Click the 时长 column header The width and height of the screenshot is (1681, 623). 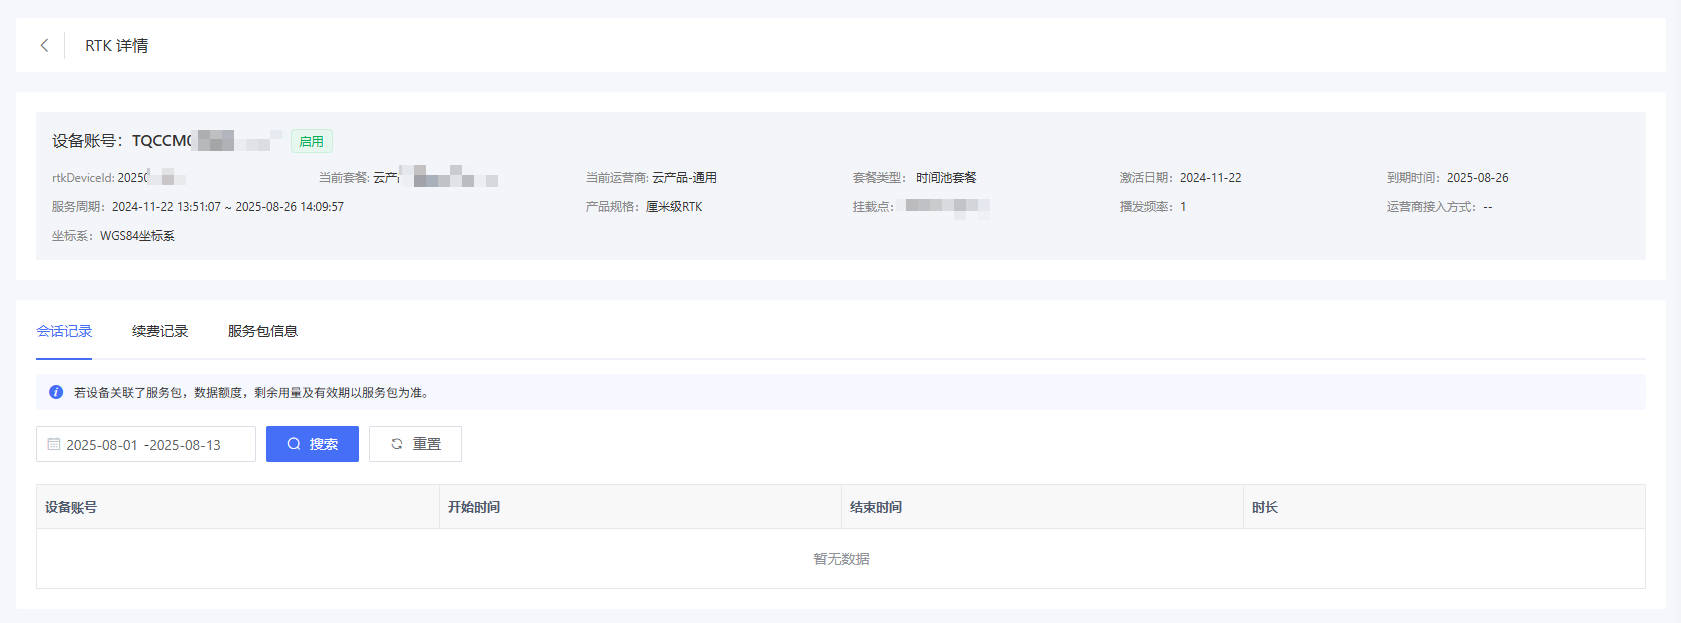(1265, 507)
